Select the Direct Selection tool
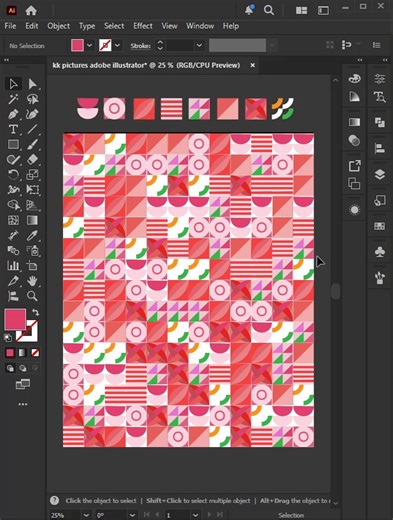 click(x=32, y=84)
